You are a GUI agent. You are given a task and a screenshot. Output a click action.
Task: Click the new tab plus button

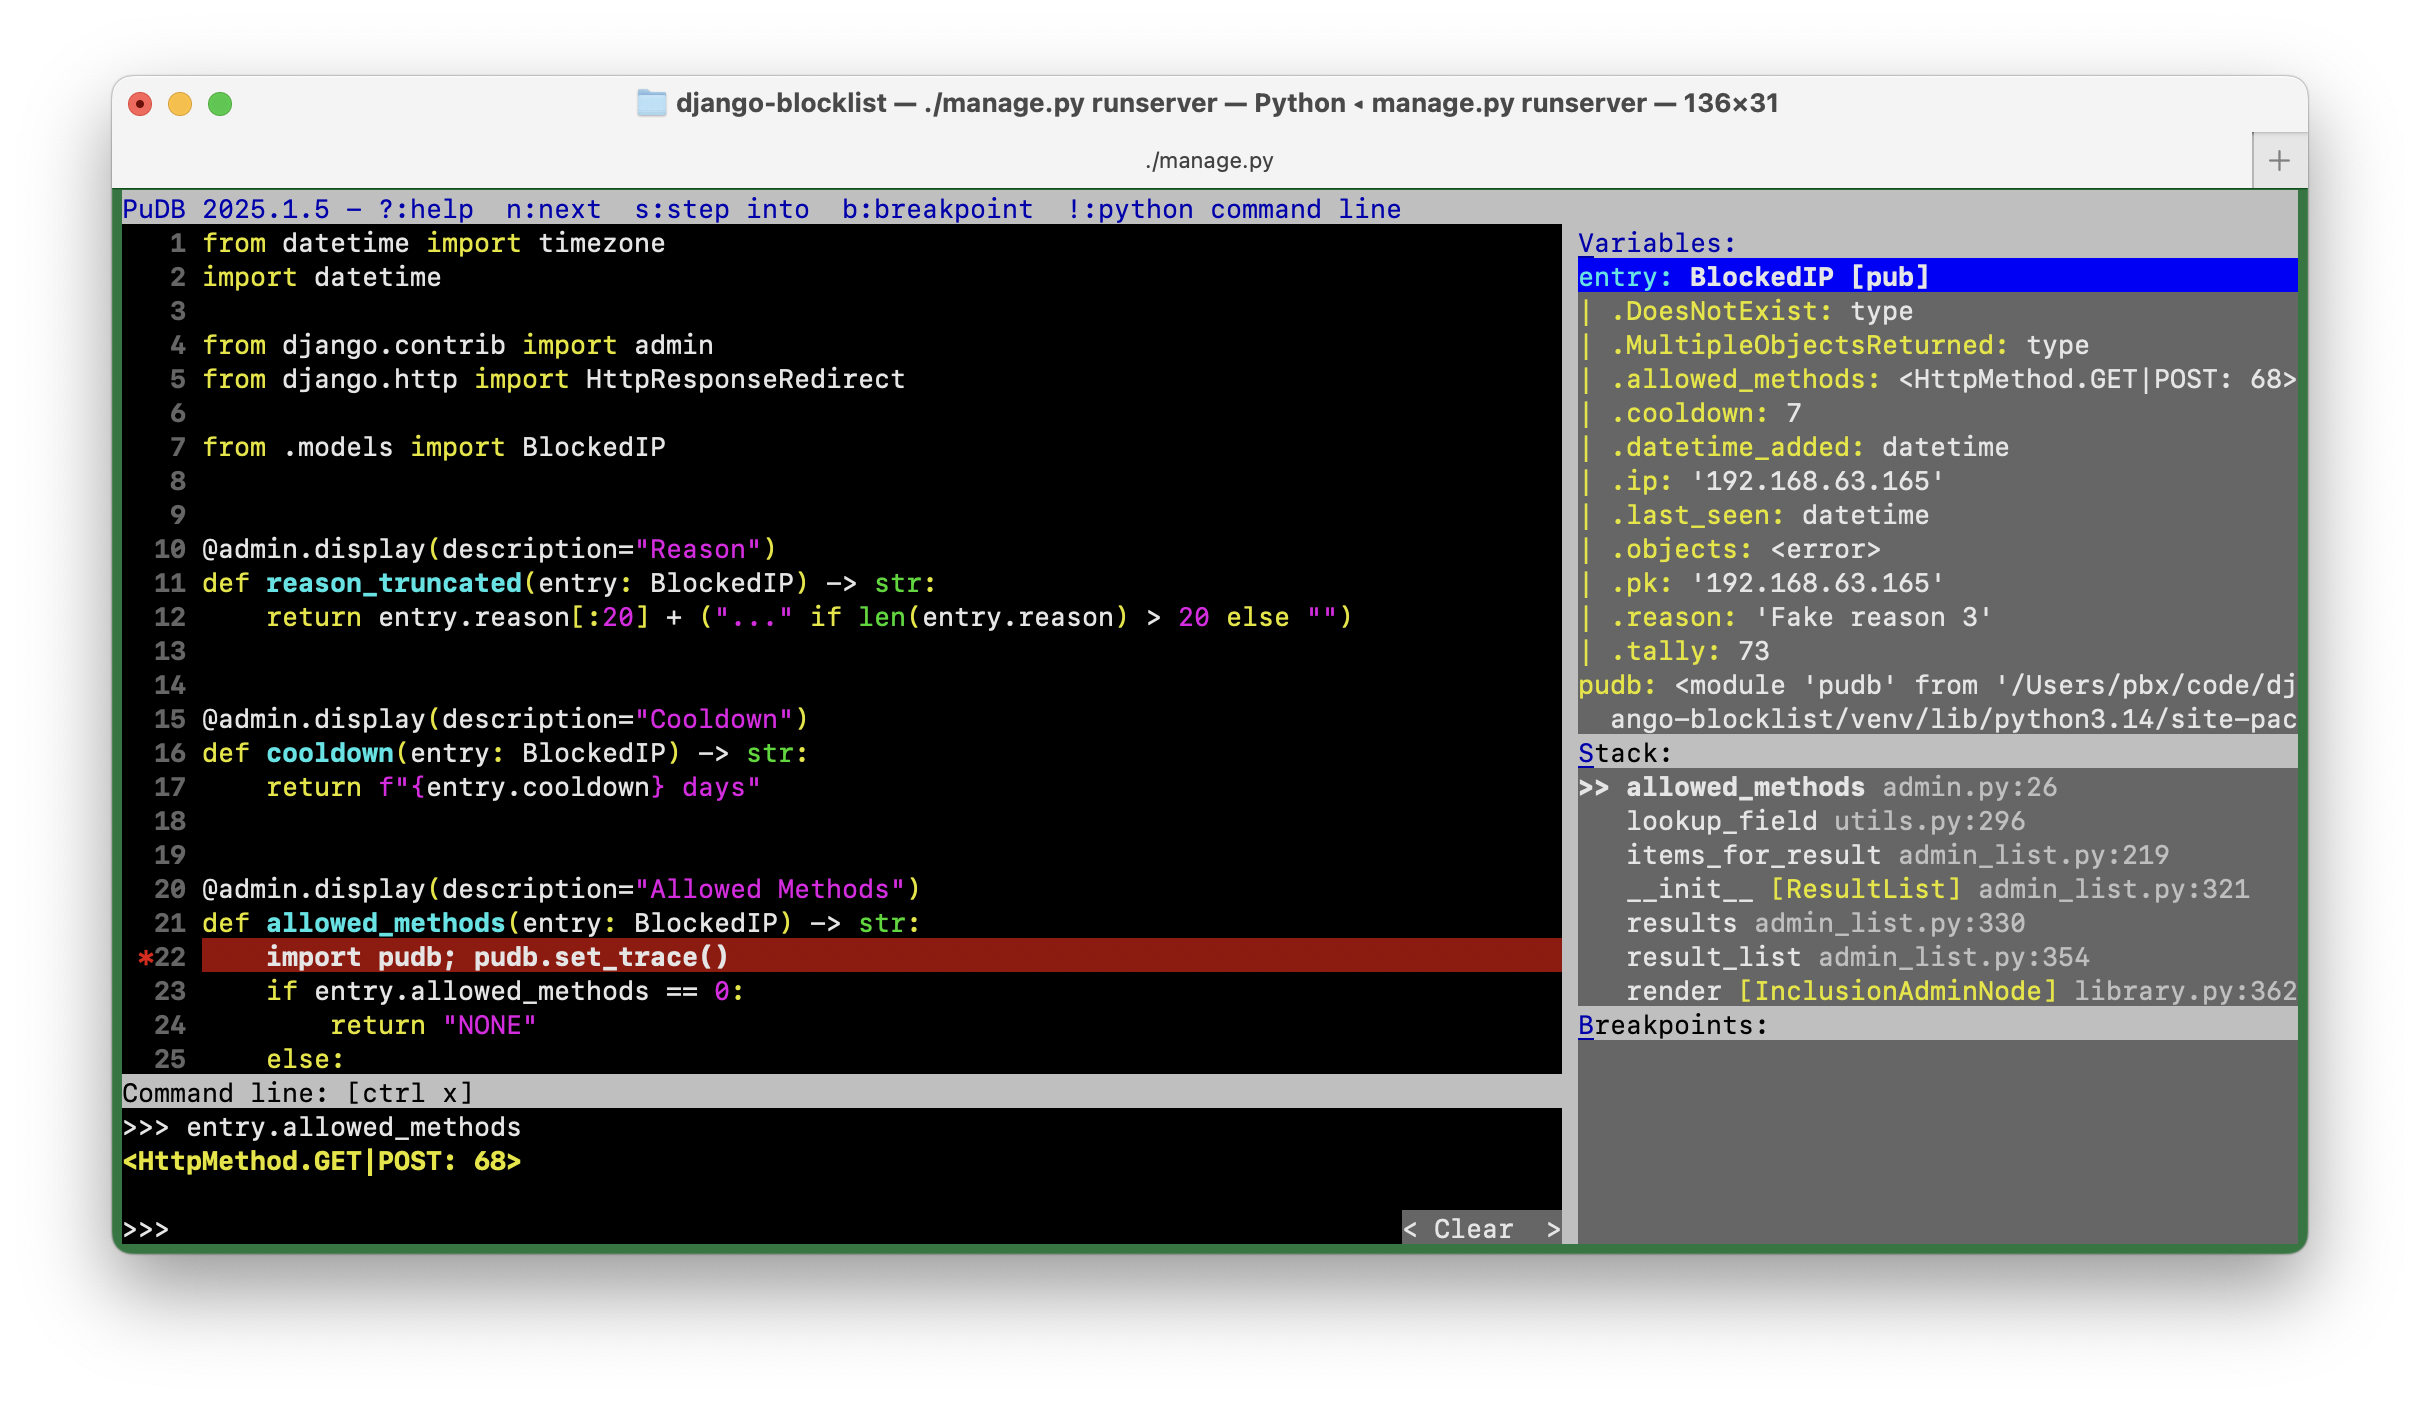pos(2279,160)
